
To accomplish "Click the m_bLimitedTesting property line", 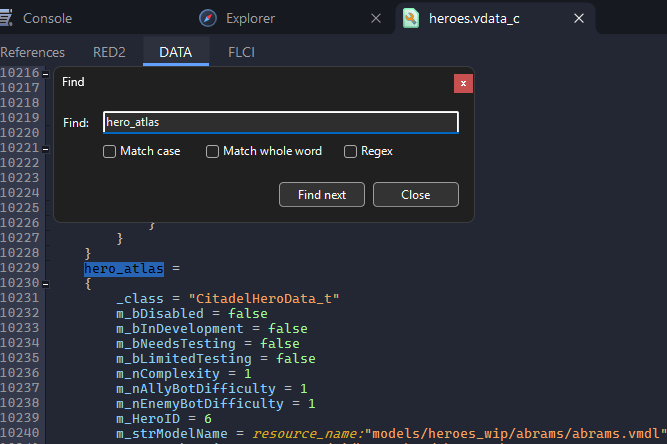I will (x=216, y=359).
